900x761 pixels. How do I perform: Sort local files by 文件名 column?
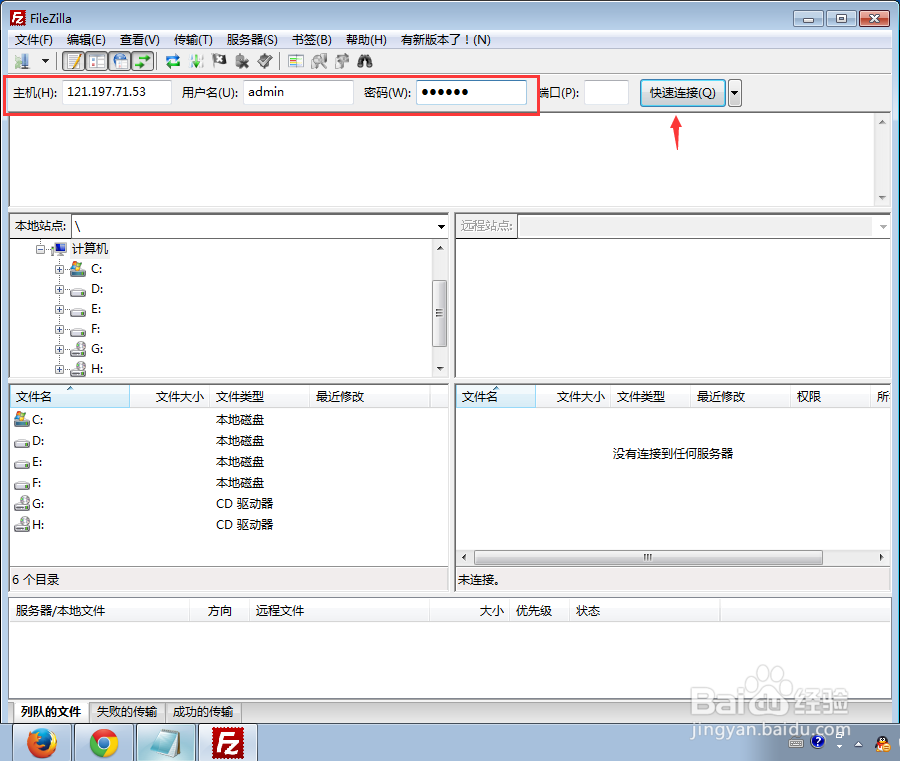pos(70,397)
